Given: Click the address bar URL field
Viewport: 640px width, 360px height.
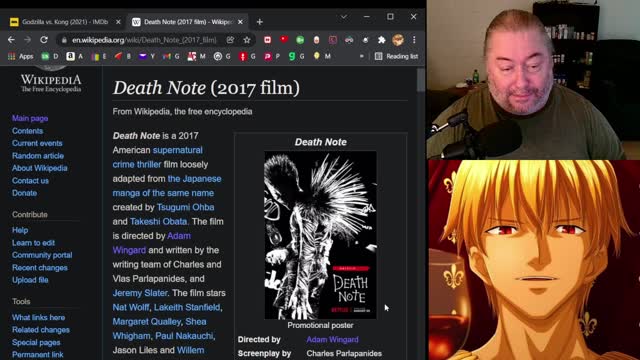Looking at the screenshot, I should (144, 40).
